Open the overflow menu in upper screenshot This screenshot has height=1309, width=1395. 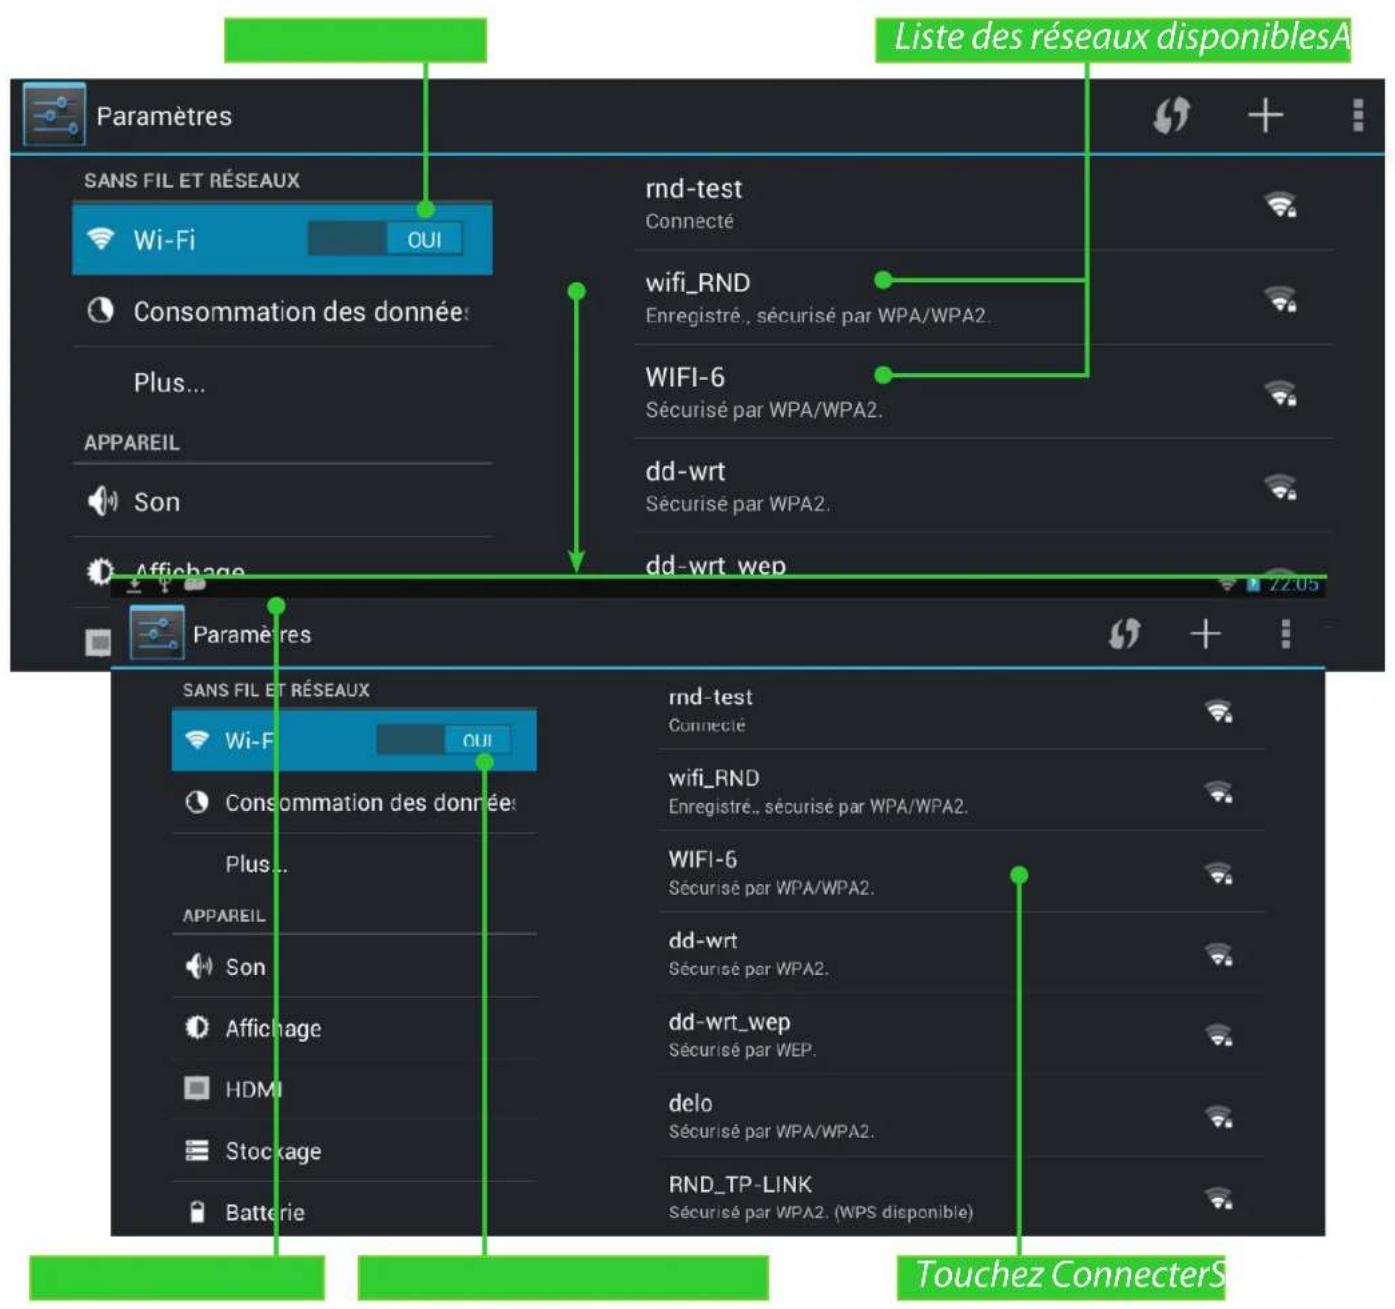(x=1357, y=115)
